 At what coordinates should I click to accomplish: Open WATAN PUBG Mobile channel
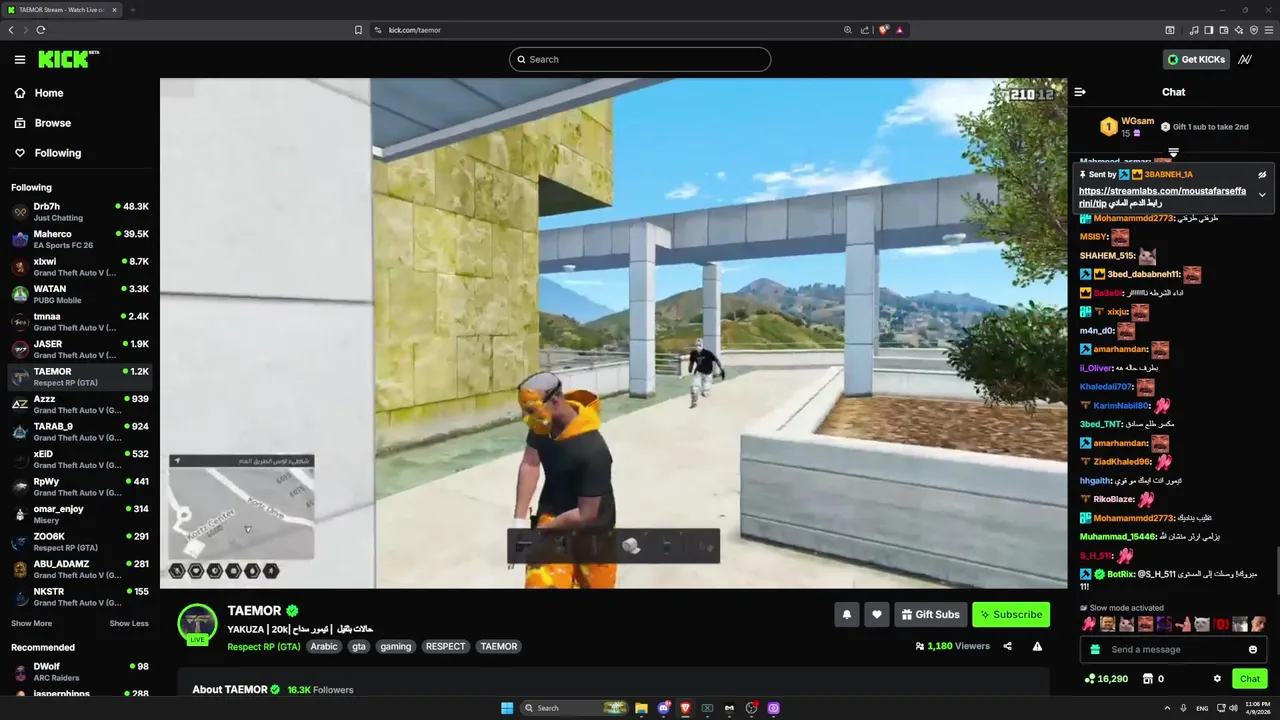(80, 295)
